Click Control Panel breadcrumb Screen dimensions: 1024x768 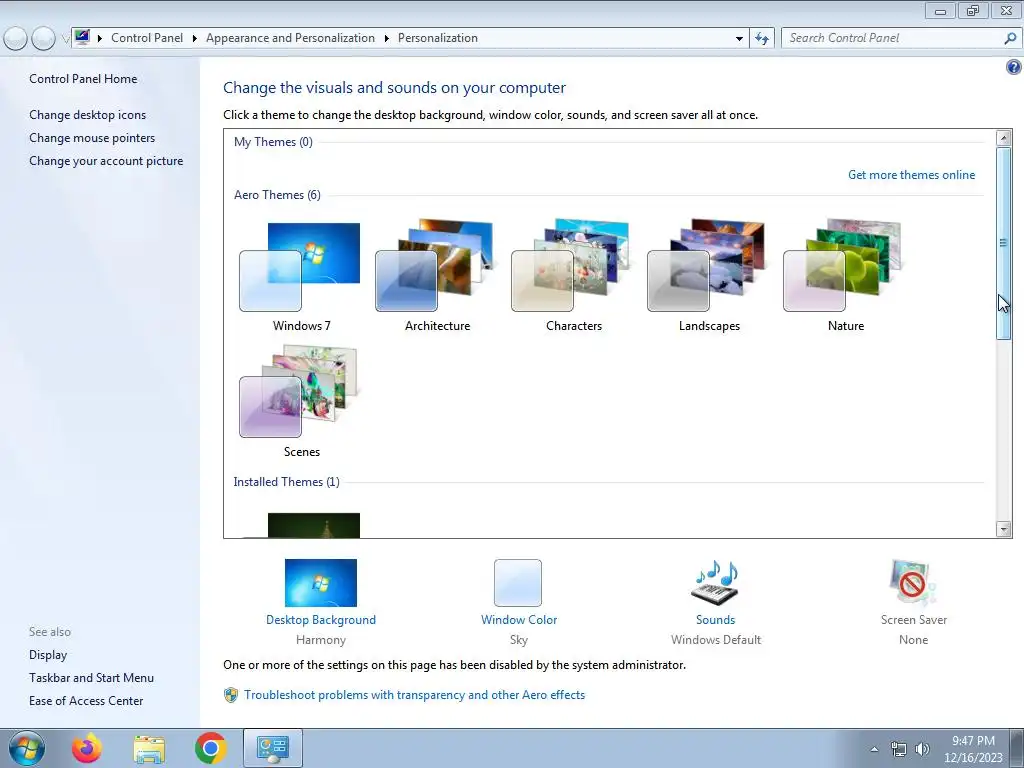(147, 38)
